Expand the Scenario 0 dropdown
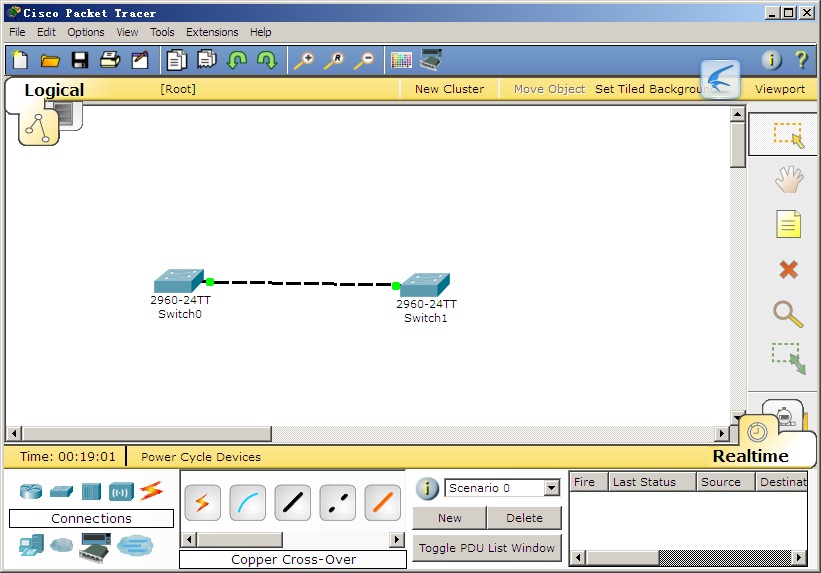Viewport: 821px width, 573px height. [x=551, y=488]
